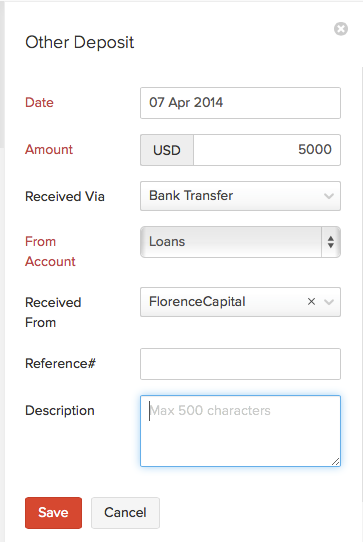363x542 pixels.
Task: Open the Loans account selector
Action: coord(240,242)
